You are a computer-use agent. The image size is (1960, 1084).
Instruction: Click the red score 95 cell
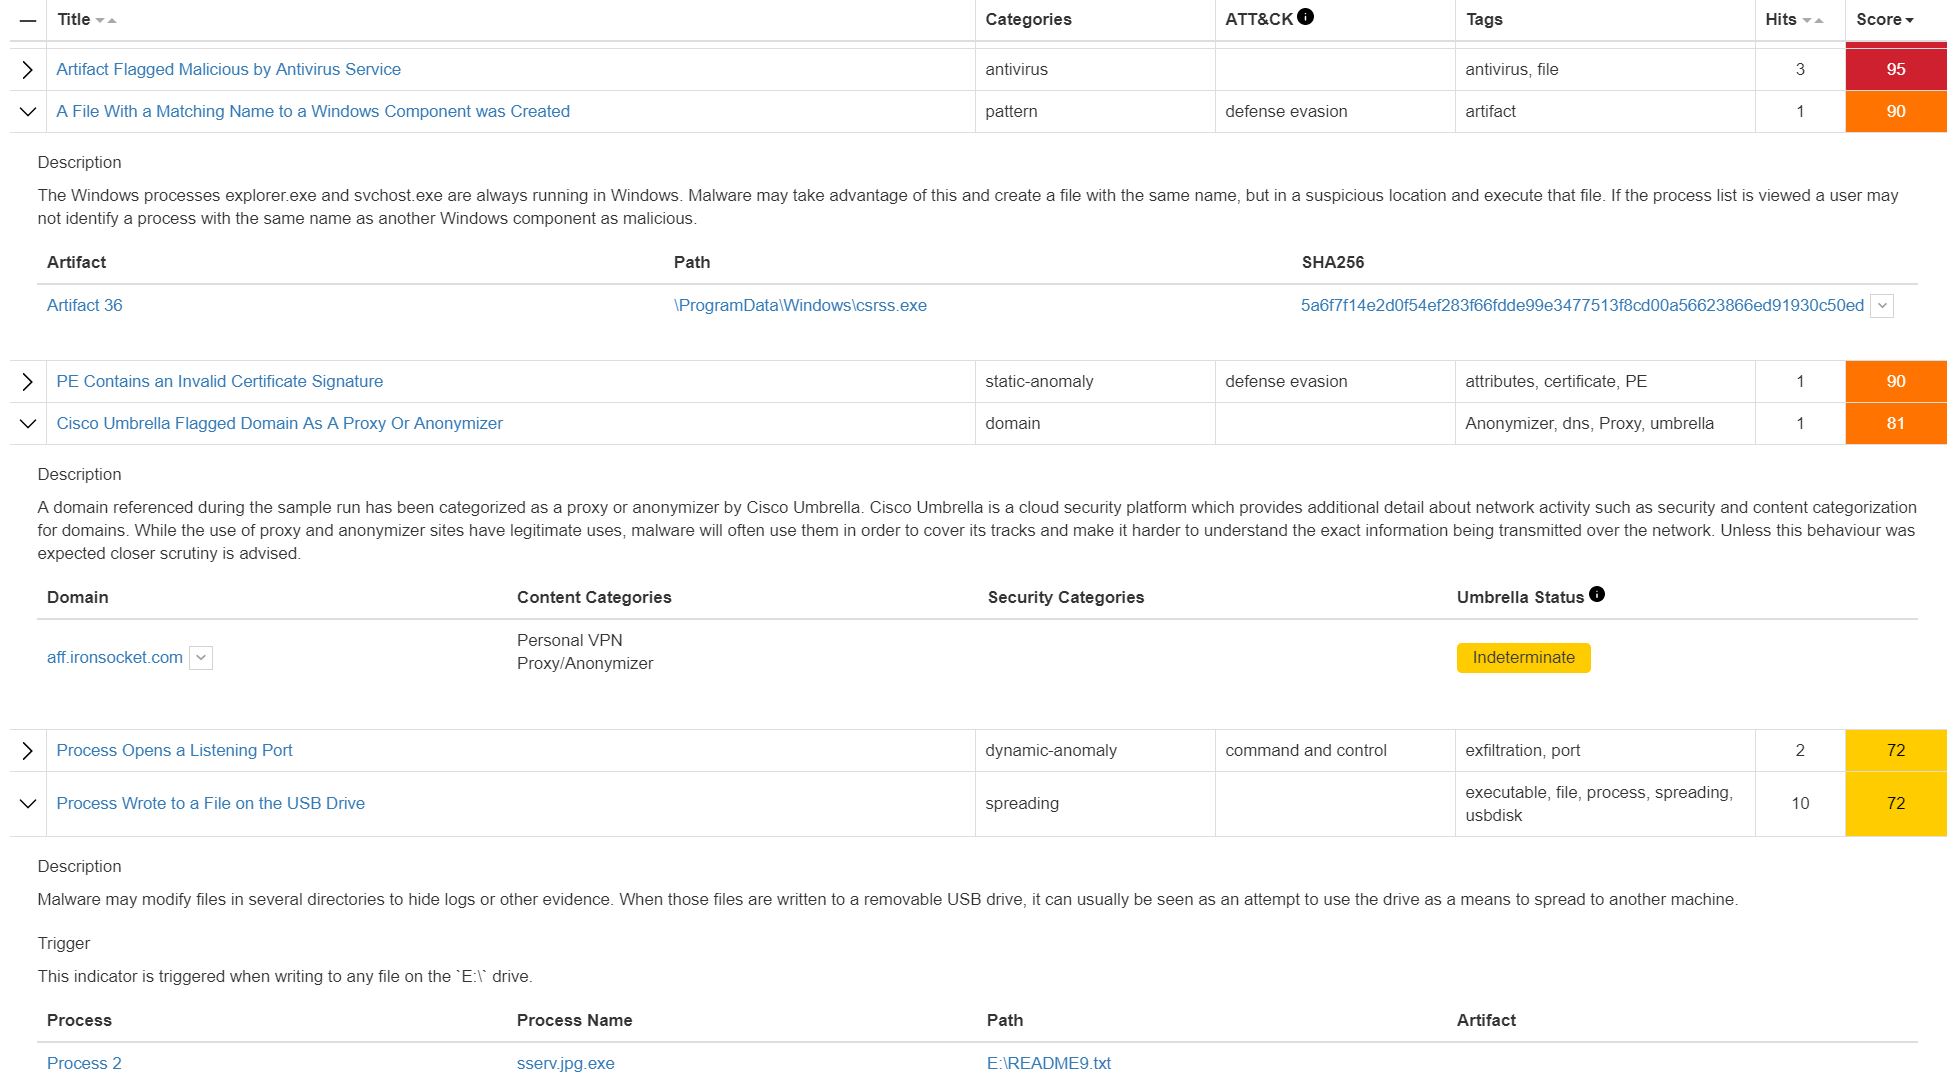coord(1895,70)
